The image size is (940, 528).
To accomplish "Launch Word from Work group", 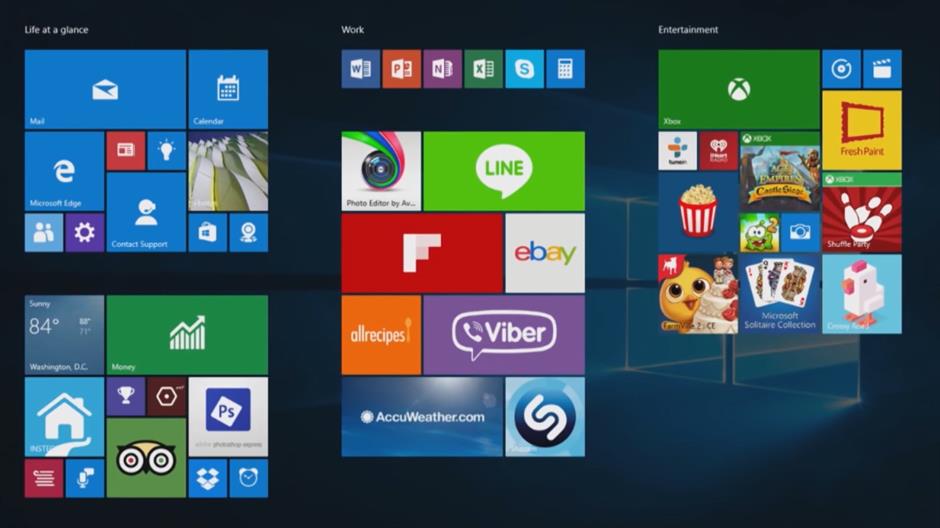I will coord(361,69).
